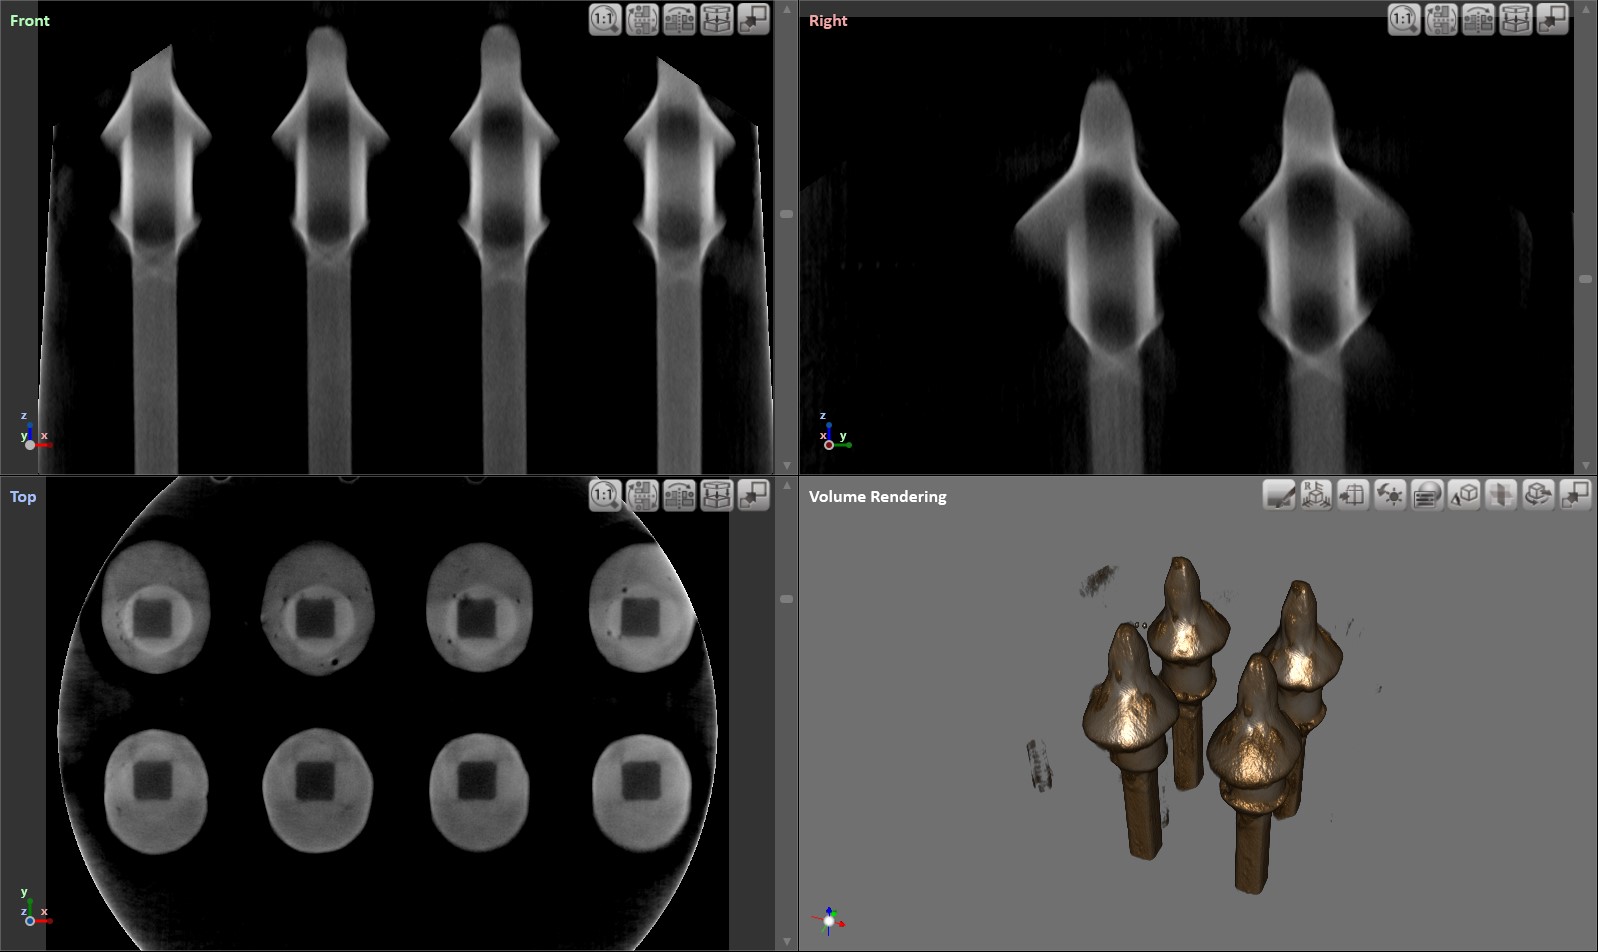
Task: Click the slab projection box icon in Front view
Action: coord(716,20)
